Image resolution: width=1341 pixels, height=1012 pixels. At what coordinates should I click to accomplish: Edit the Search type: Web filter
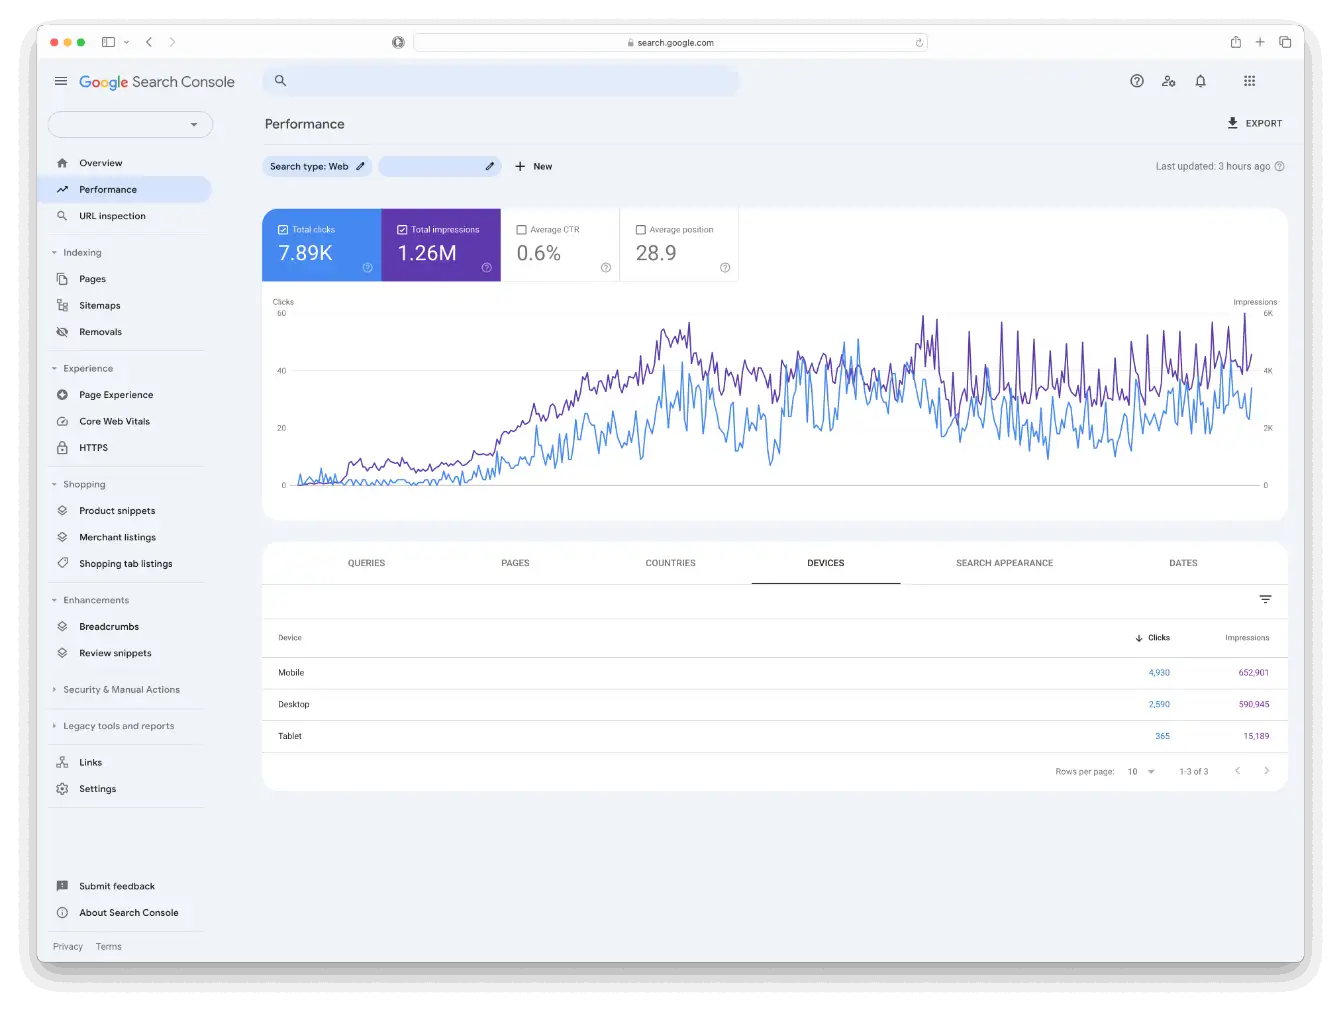pos(317,166)
